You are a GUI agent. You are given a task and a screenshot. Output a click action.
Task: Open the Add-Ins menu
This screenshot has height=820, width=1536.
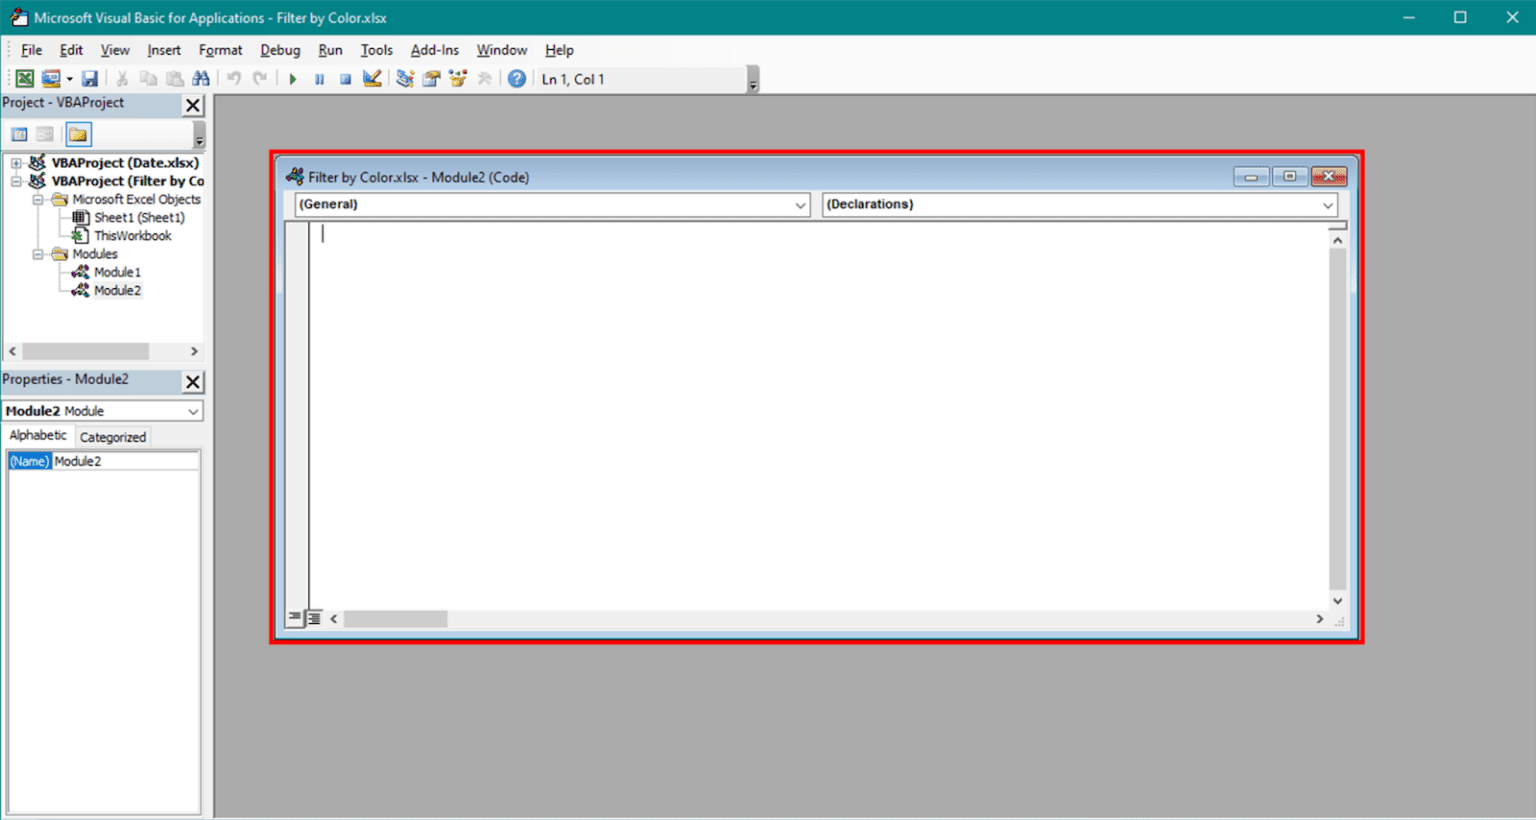click(x=434, y=49)
